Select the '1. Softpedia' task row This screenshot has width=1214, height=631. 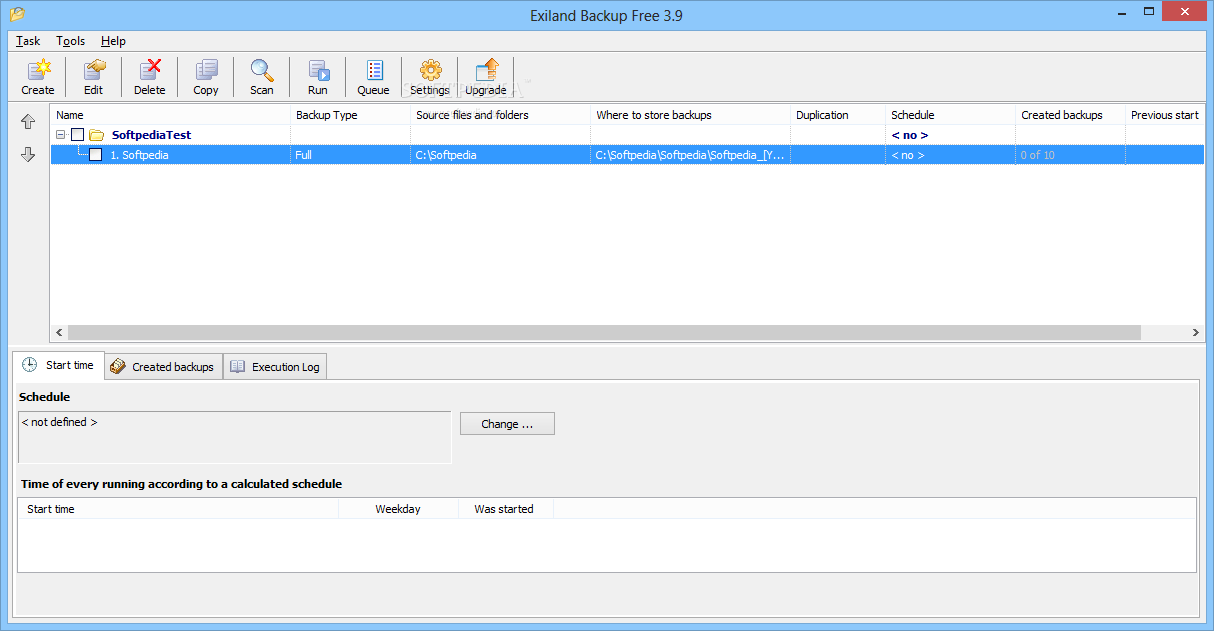click(628, 155)
